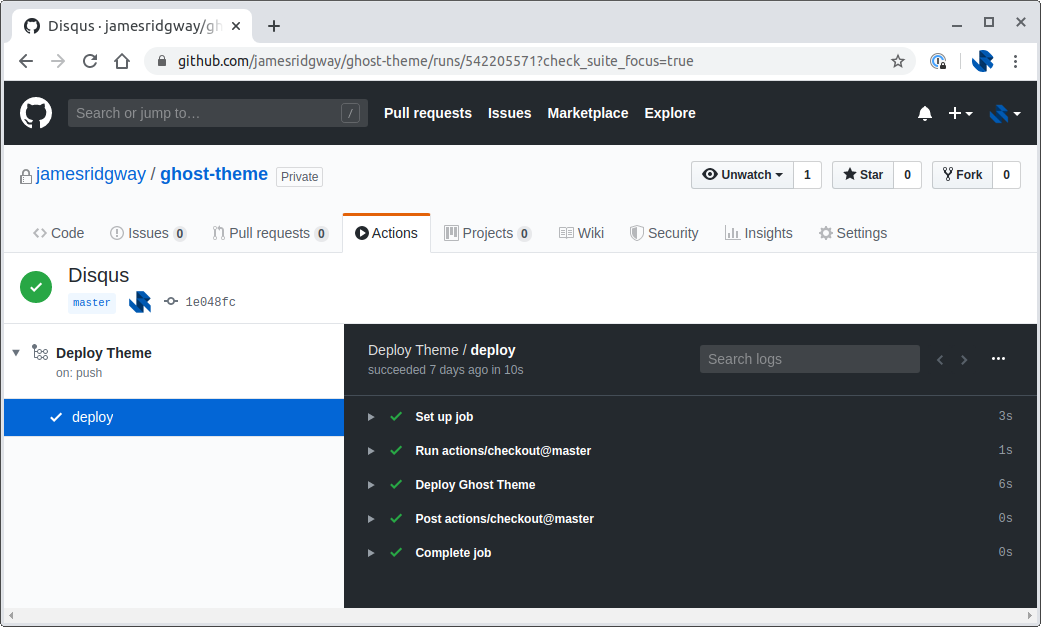The height and width of the screenshot is (627, 1041).
Task: Open the Unwatch dropdown
Action: click(x=742, y=175)
